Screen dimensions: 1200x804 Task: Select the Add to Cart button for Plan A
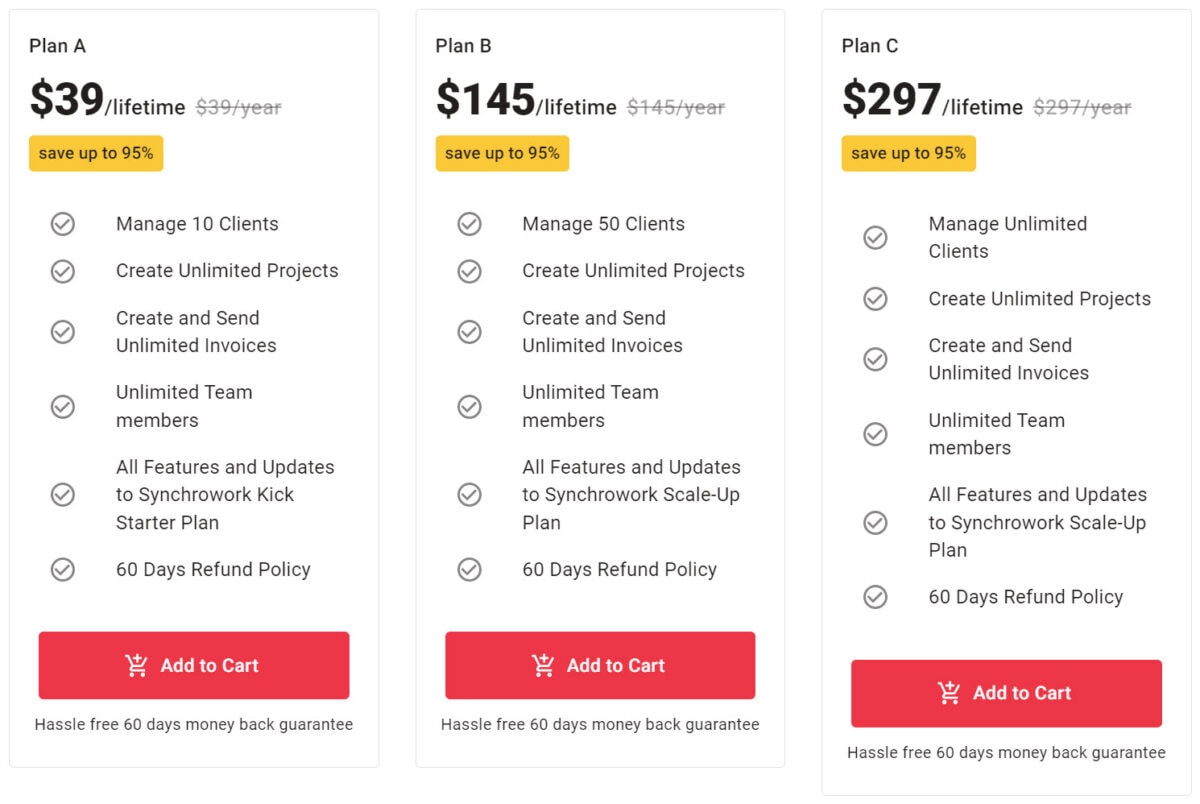tap(194, 664)
